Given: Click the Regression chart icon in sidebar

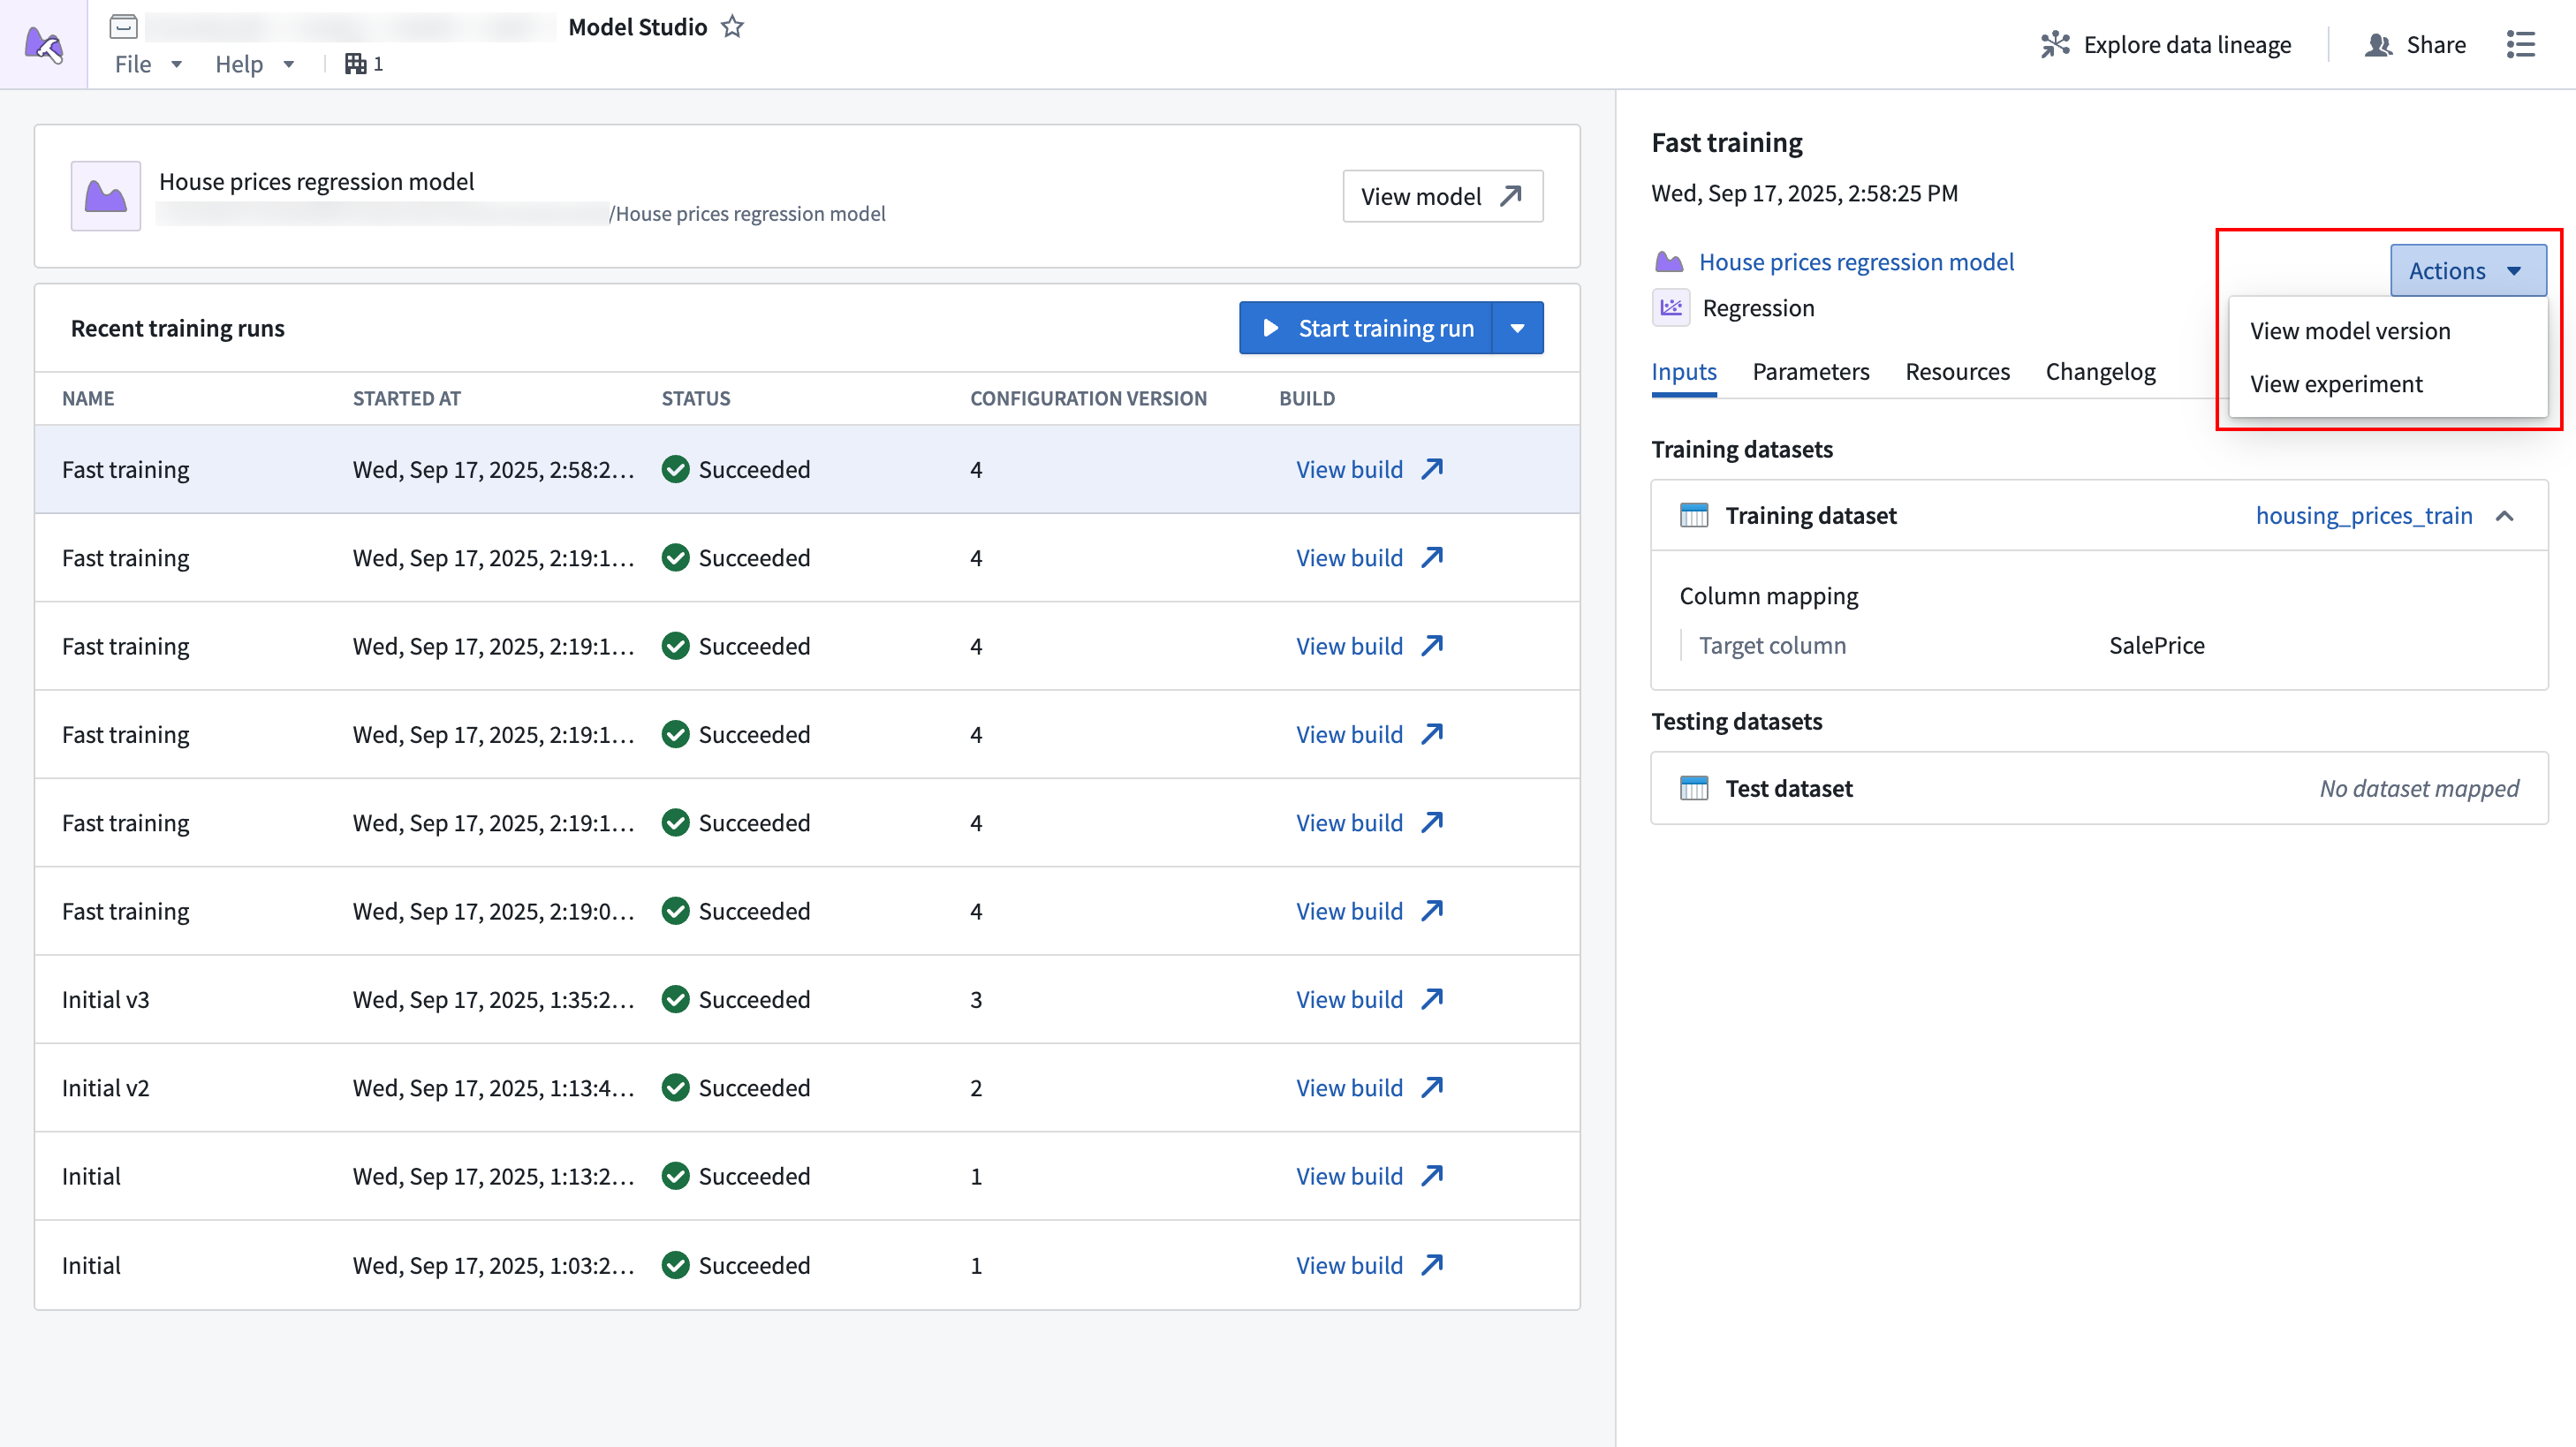Looking at the screenshot, I should pyautogui.click(x=1670, y=307).
